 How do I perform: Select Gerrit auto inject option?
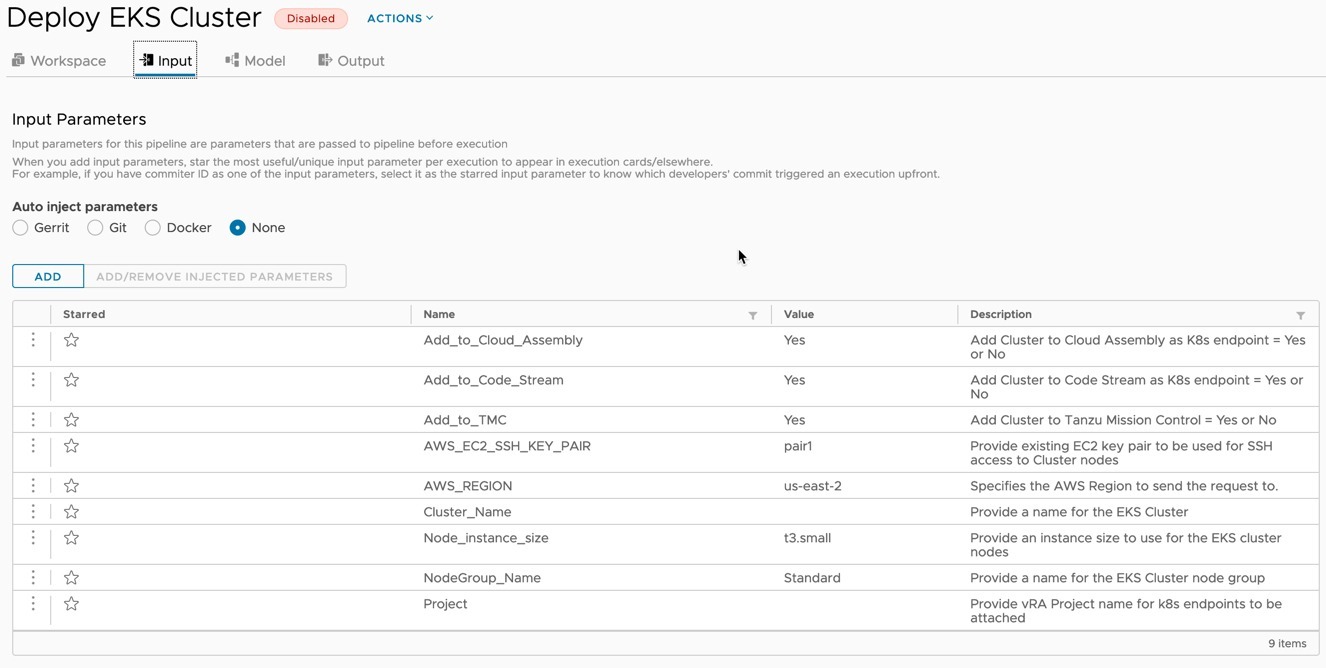[x=20, y=228]
